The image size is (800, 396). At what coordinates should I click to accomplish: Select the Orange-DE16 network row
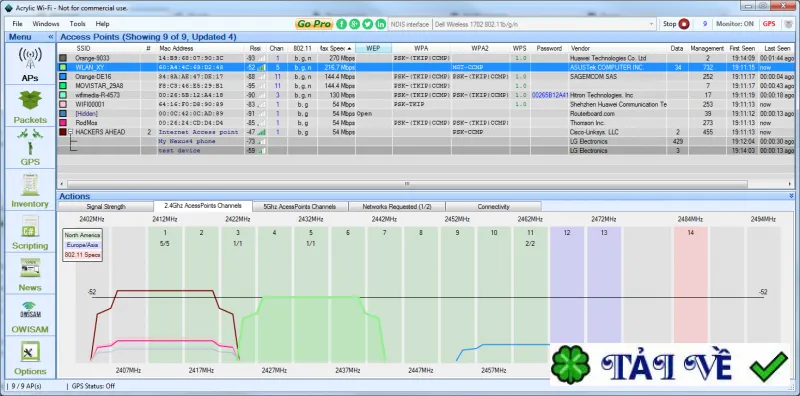(x=426, y=77)
